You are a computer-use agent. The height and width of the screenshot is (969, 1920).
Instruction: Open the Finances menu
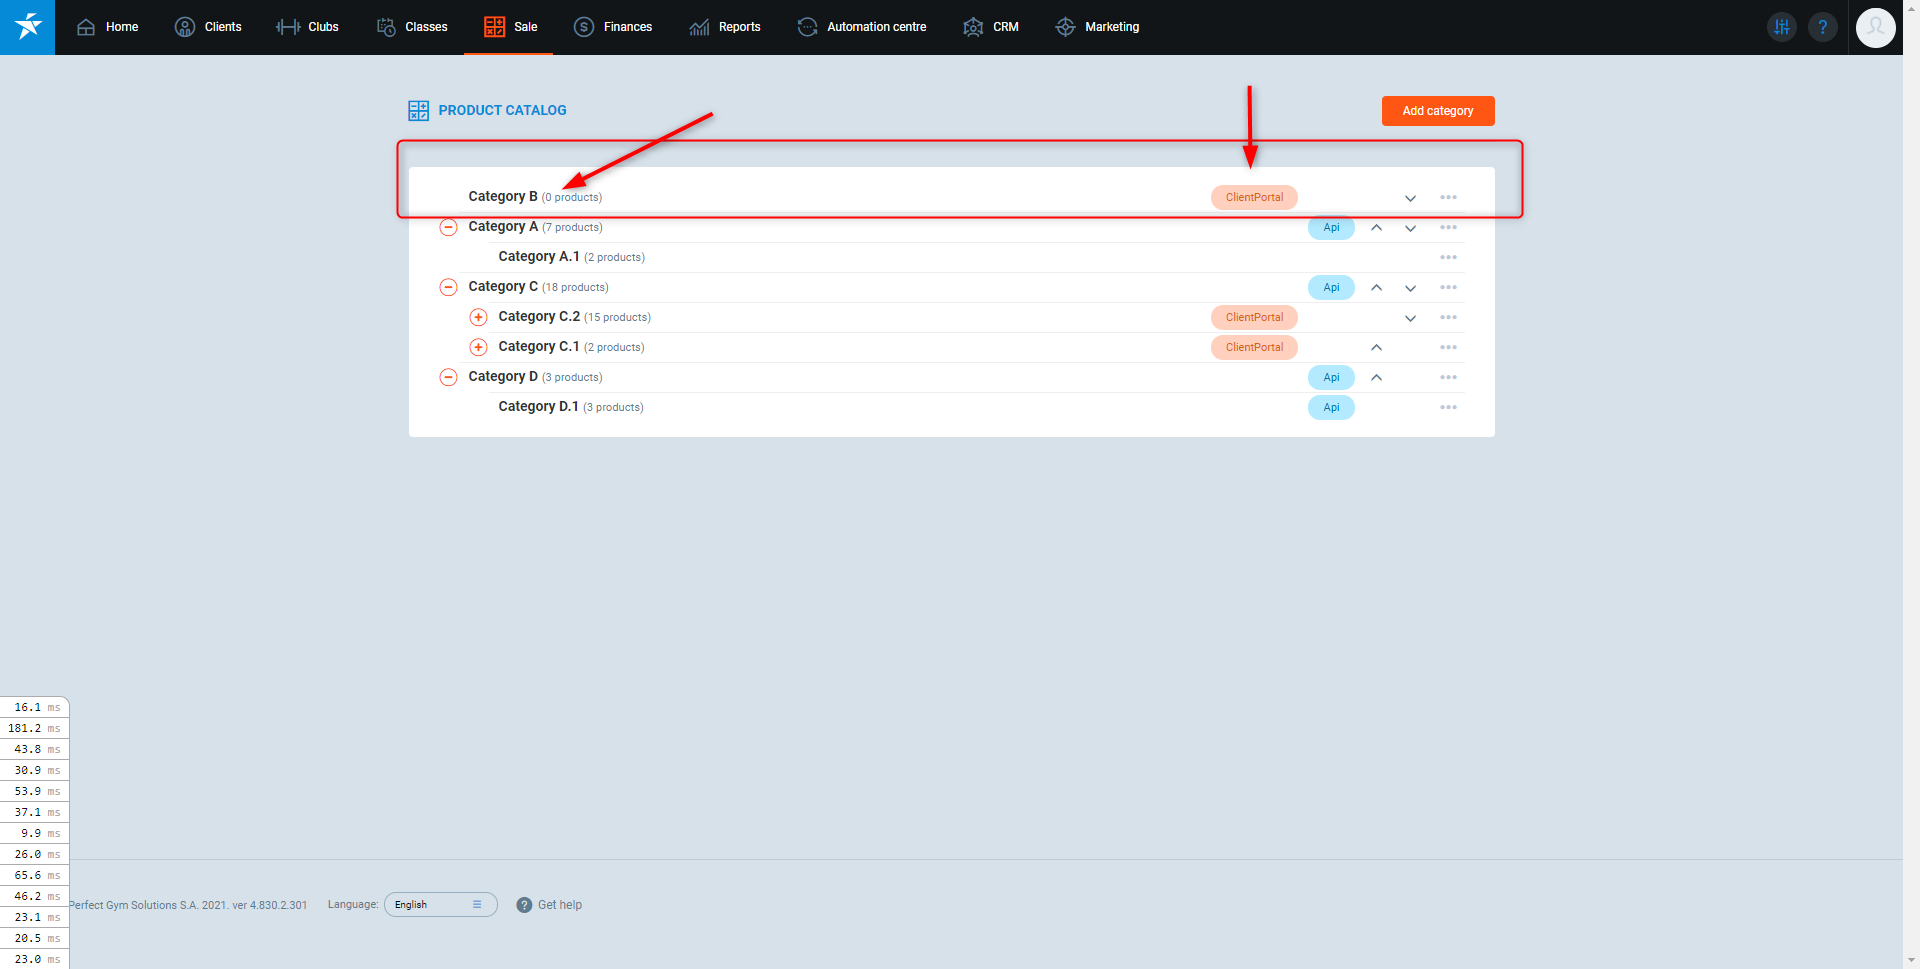[613, 27]
